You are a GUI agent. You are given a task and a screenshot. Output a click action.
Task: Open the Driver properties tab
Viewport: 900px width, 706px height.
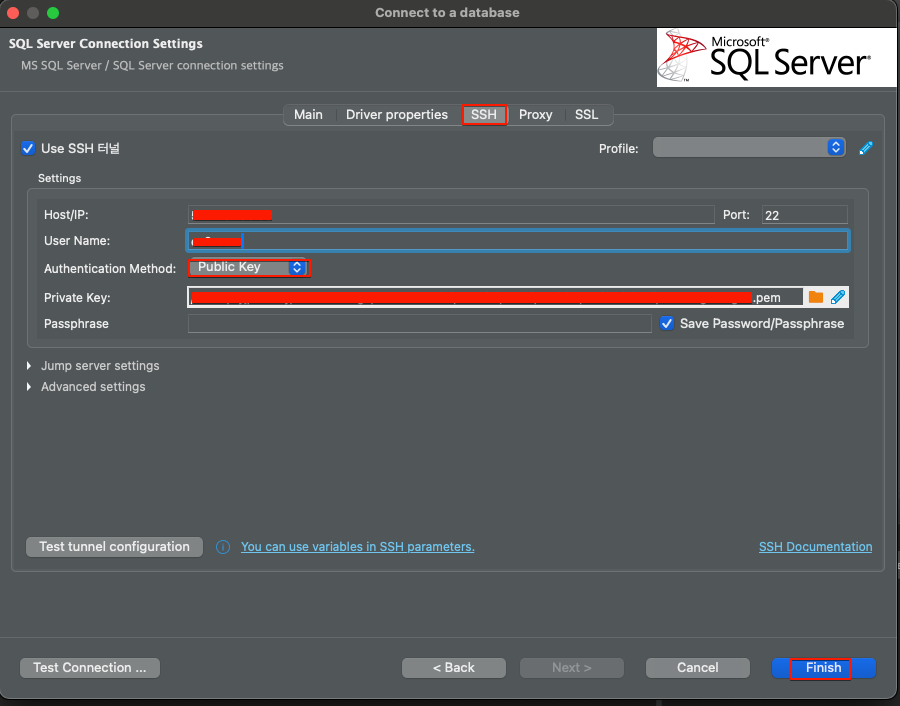coord(396,115)
